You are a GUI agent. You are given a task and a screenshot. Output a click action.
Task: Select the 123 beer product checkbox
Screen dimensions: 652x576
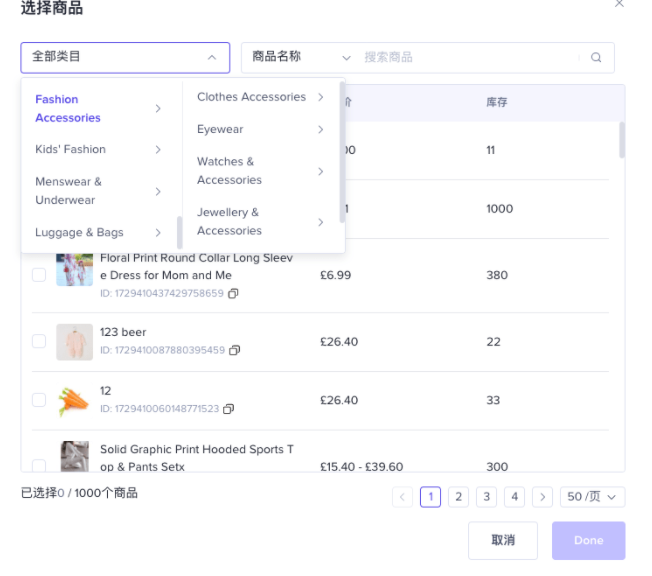(x=39, y=341)
